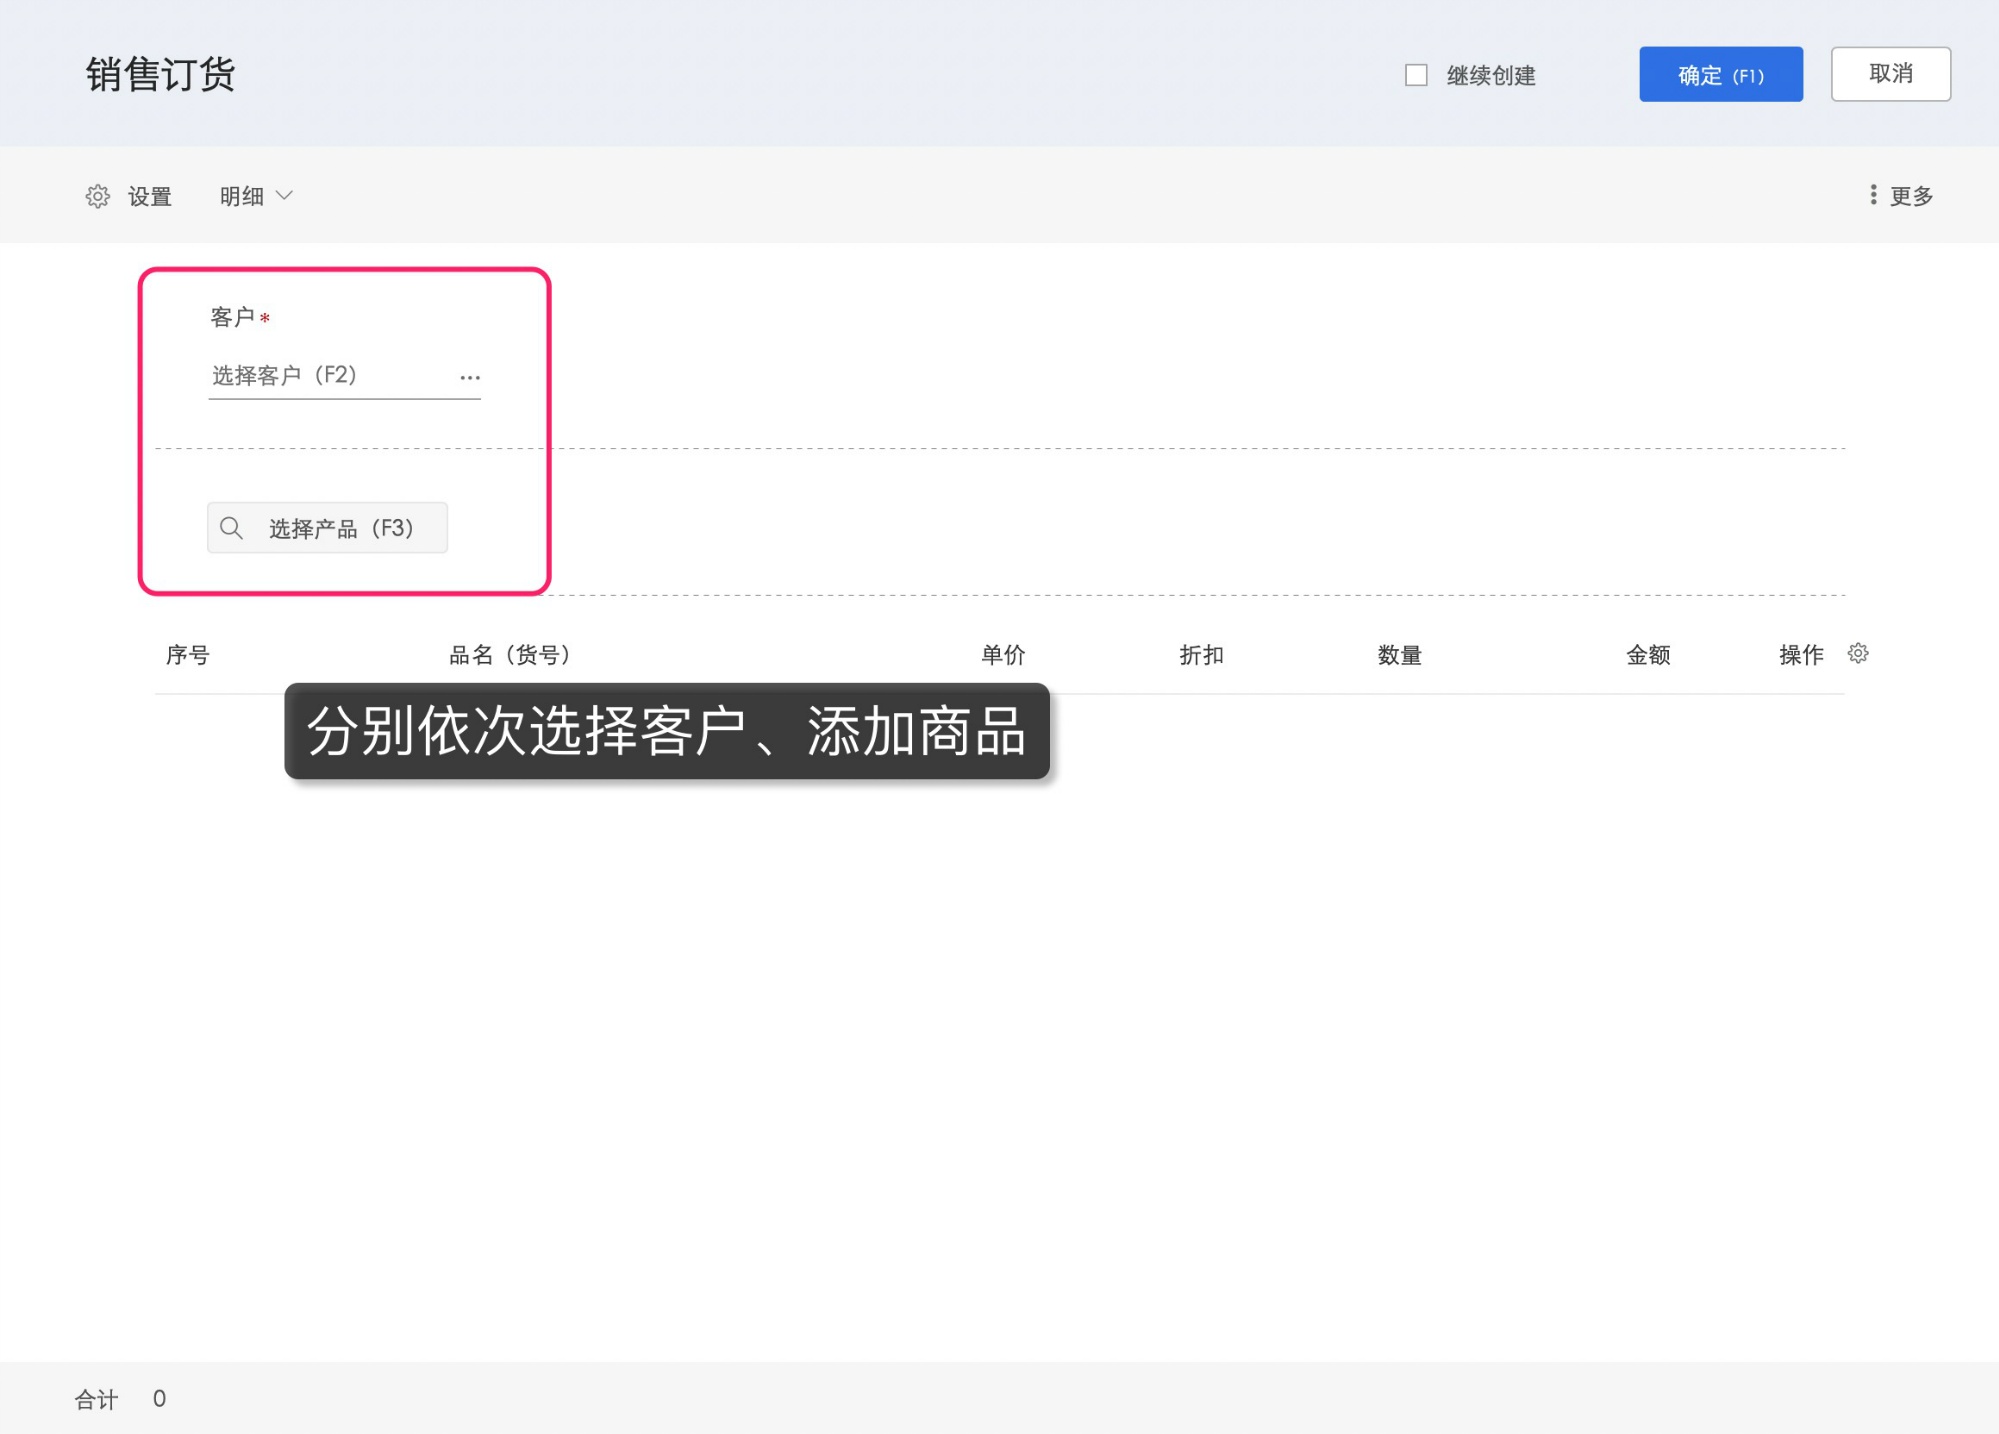Viewport: 1999px width, 1434px height.
Task: Click the 单价 column header
Action: pos(1003,654)
